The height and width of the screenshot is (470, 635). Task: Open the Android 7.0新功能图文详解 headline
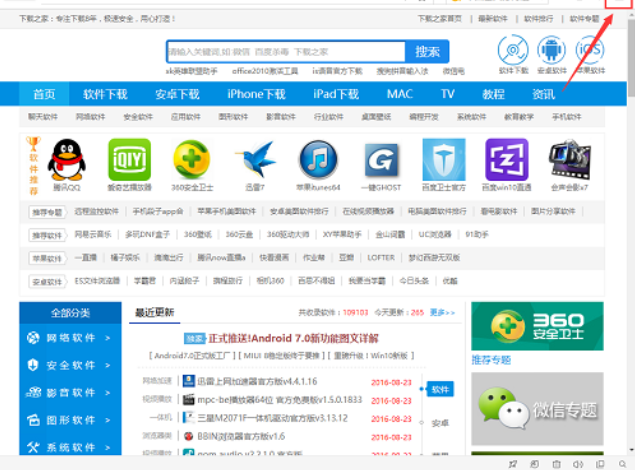pyautogui.click(x=294, y=338)
